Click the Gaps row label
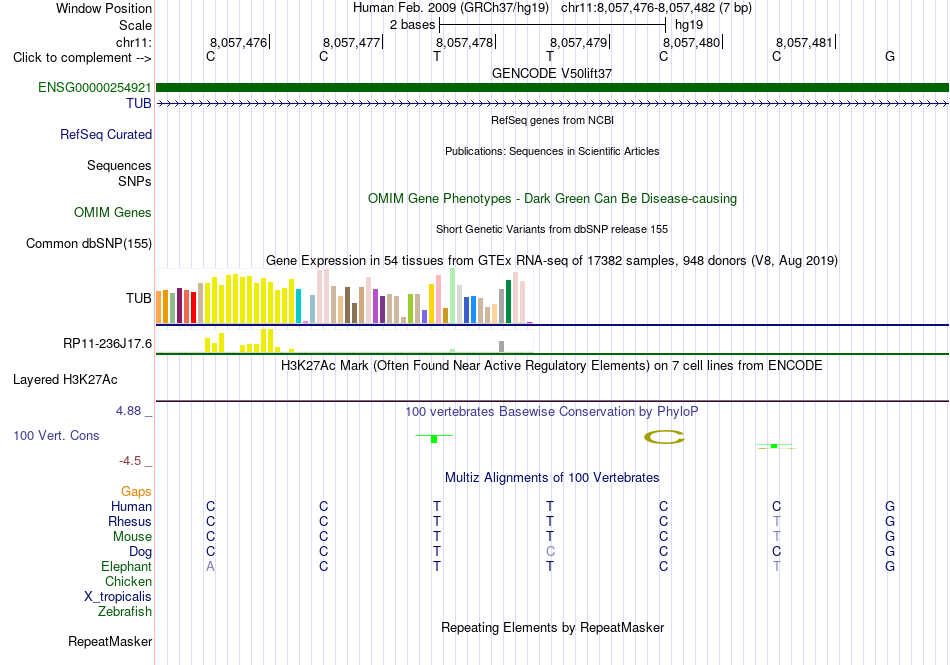 (136, 492)
